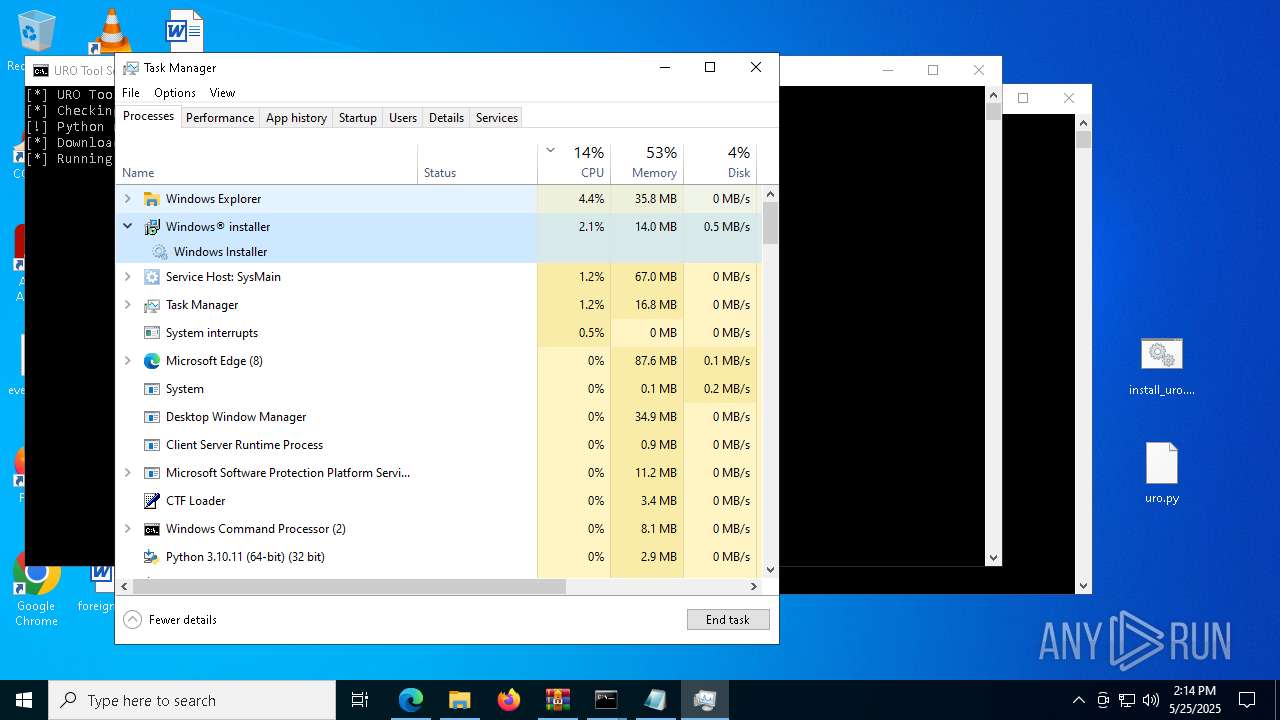The image size is (1280, 720).
Task: Click the Windows Command Processor icon
Action: pos(152,529)
